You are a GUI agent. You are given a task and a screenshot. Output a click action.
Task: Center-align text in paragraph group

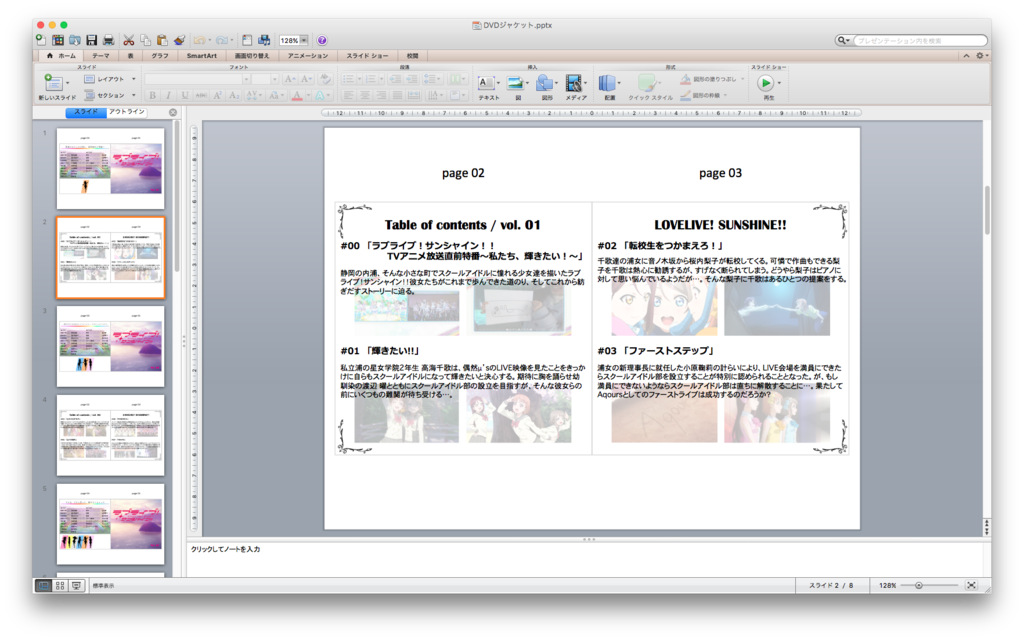[x=365, y=95]
